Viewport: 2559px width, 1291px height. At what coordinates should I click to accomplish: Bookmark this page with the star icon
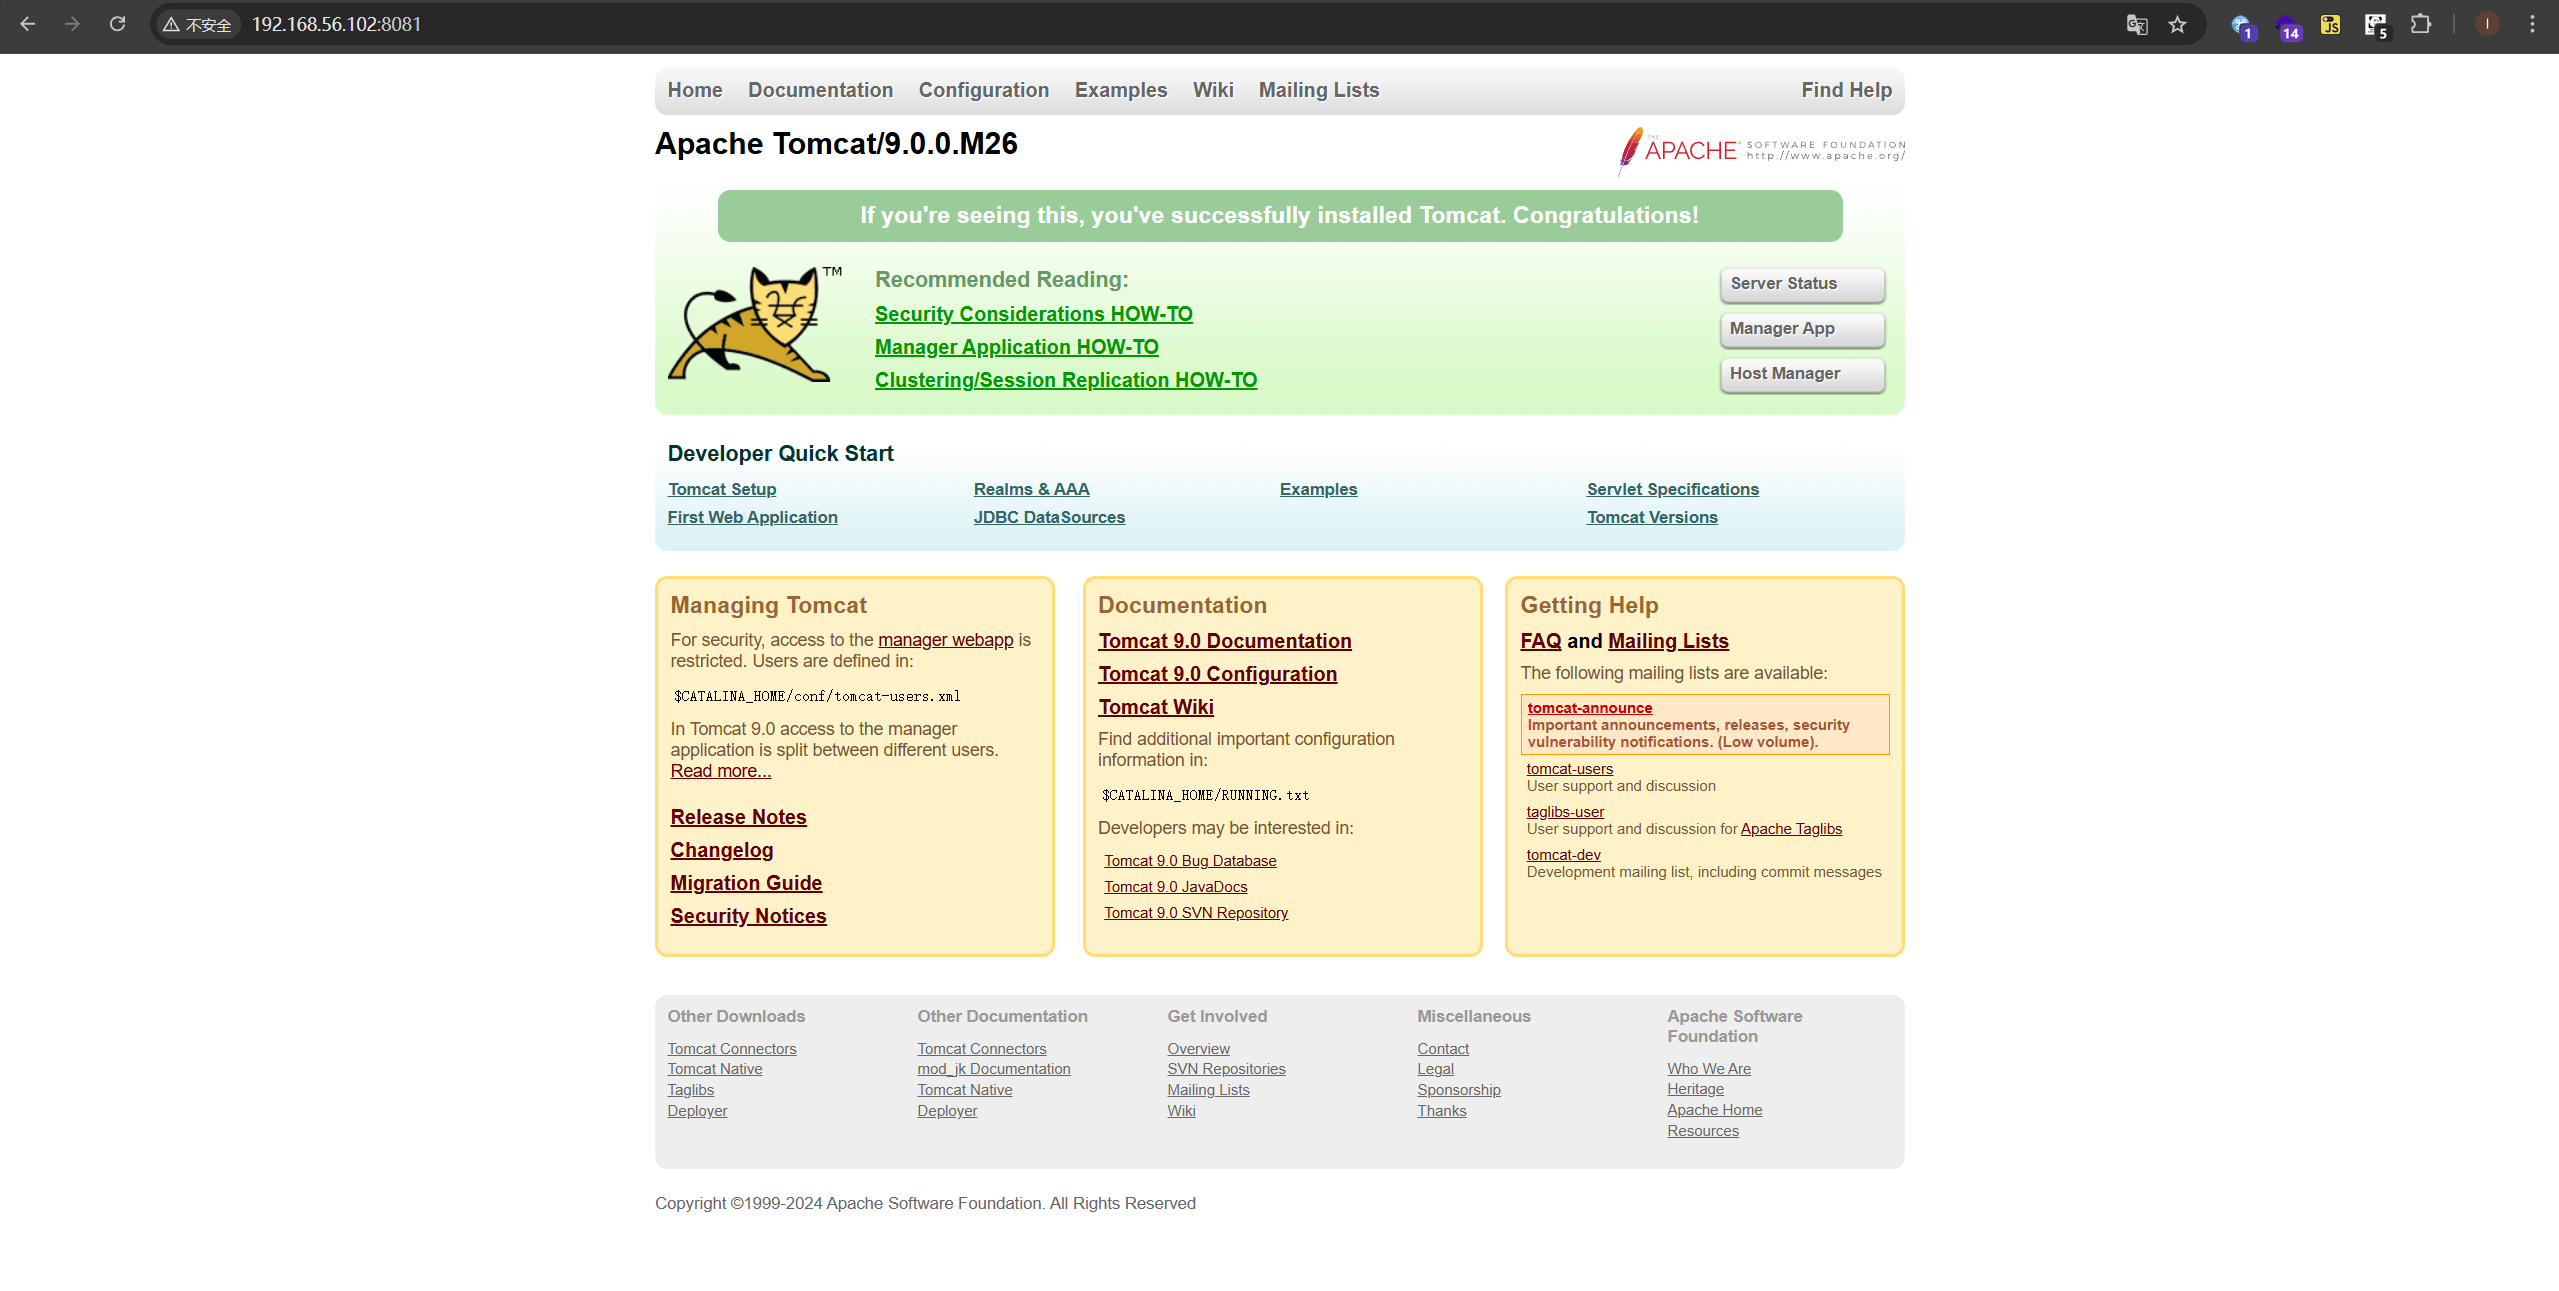click(x=2177, y=24)
